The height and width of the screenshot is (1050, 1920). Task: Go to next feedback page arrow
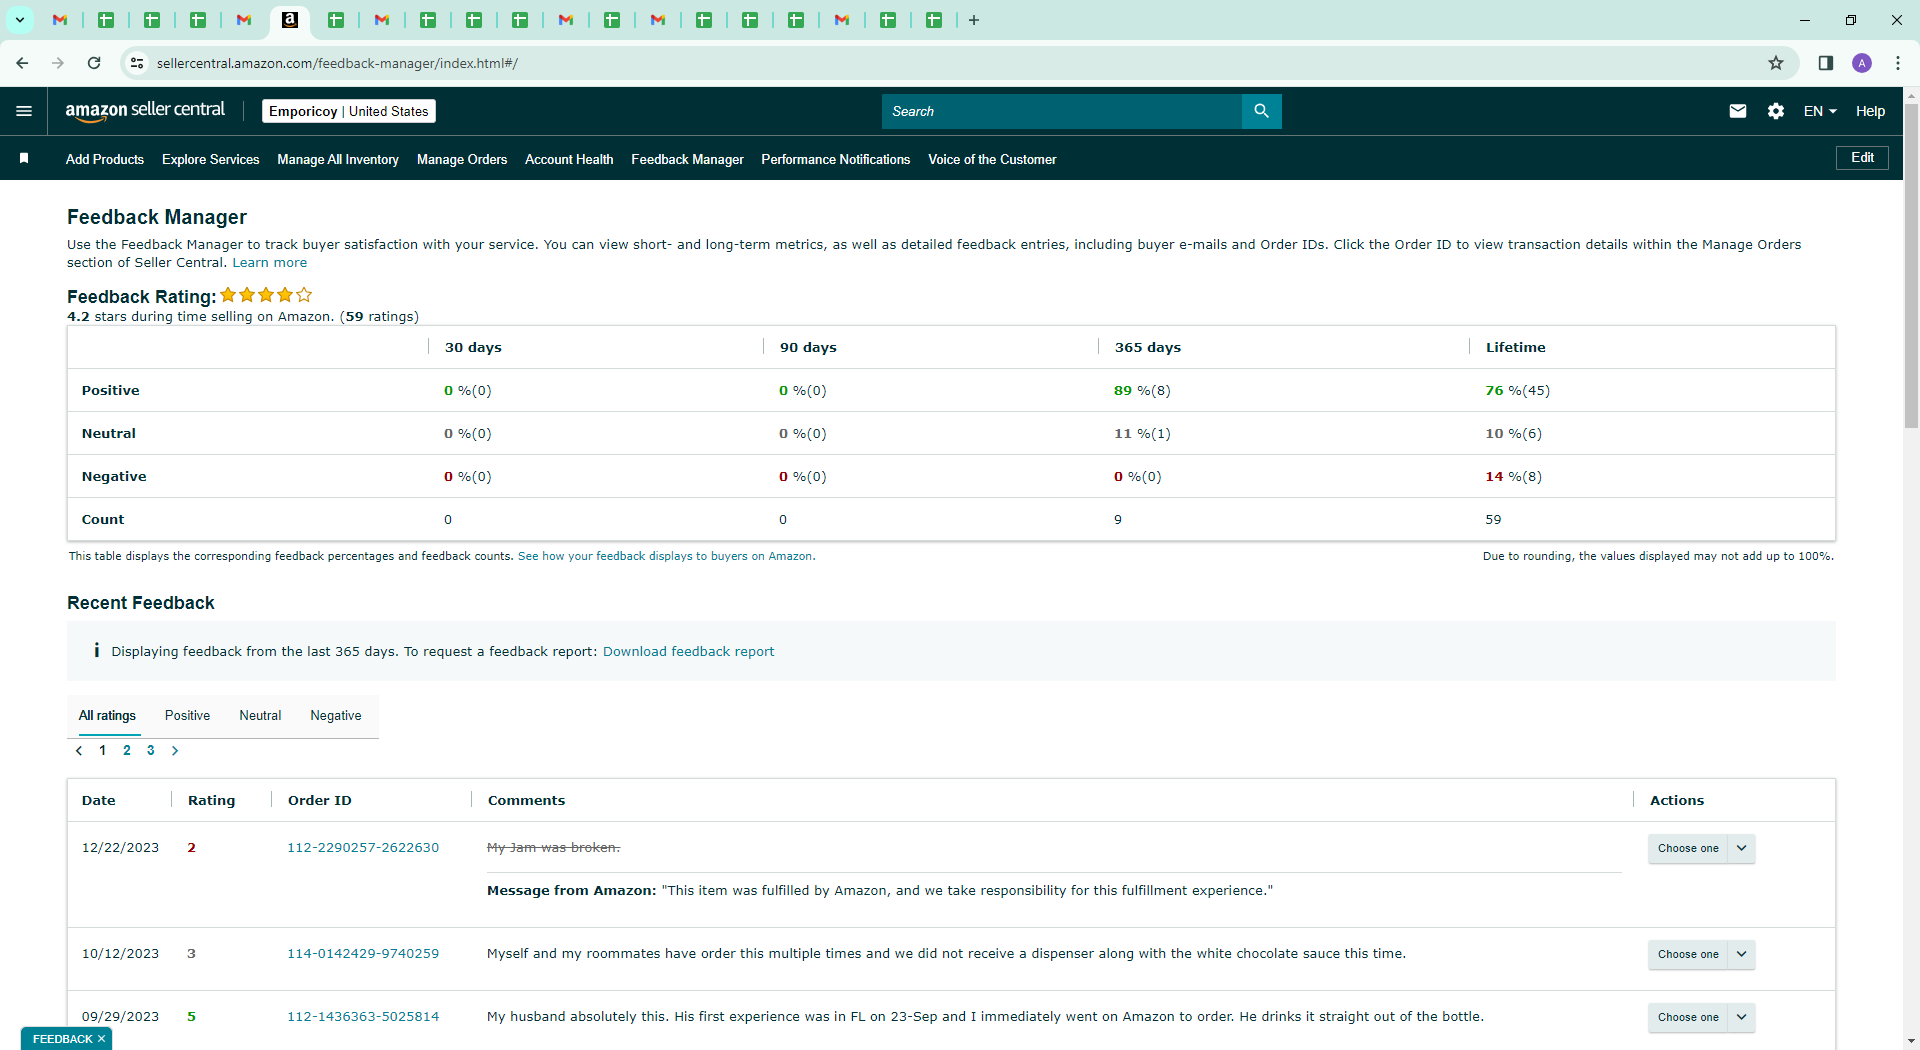(175, 750)
